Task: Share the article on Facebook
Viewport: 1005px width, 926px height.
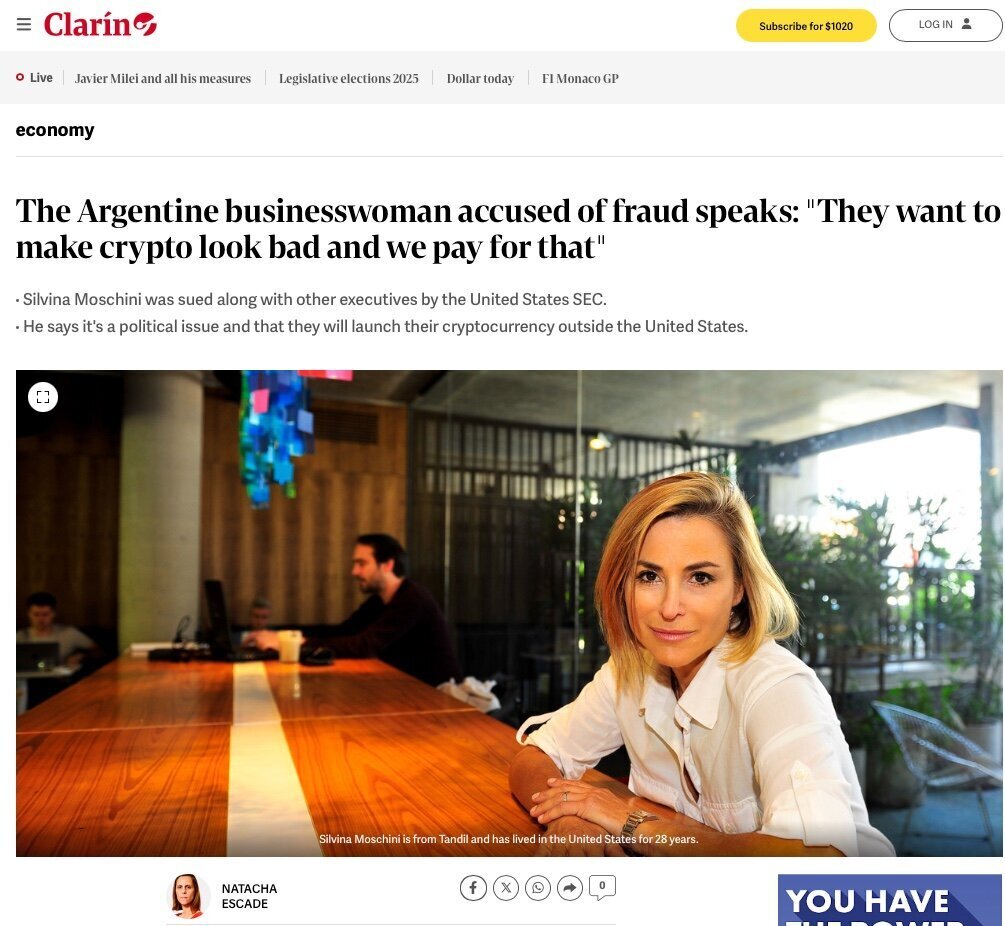Action: point(473,888)
